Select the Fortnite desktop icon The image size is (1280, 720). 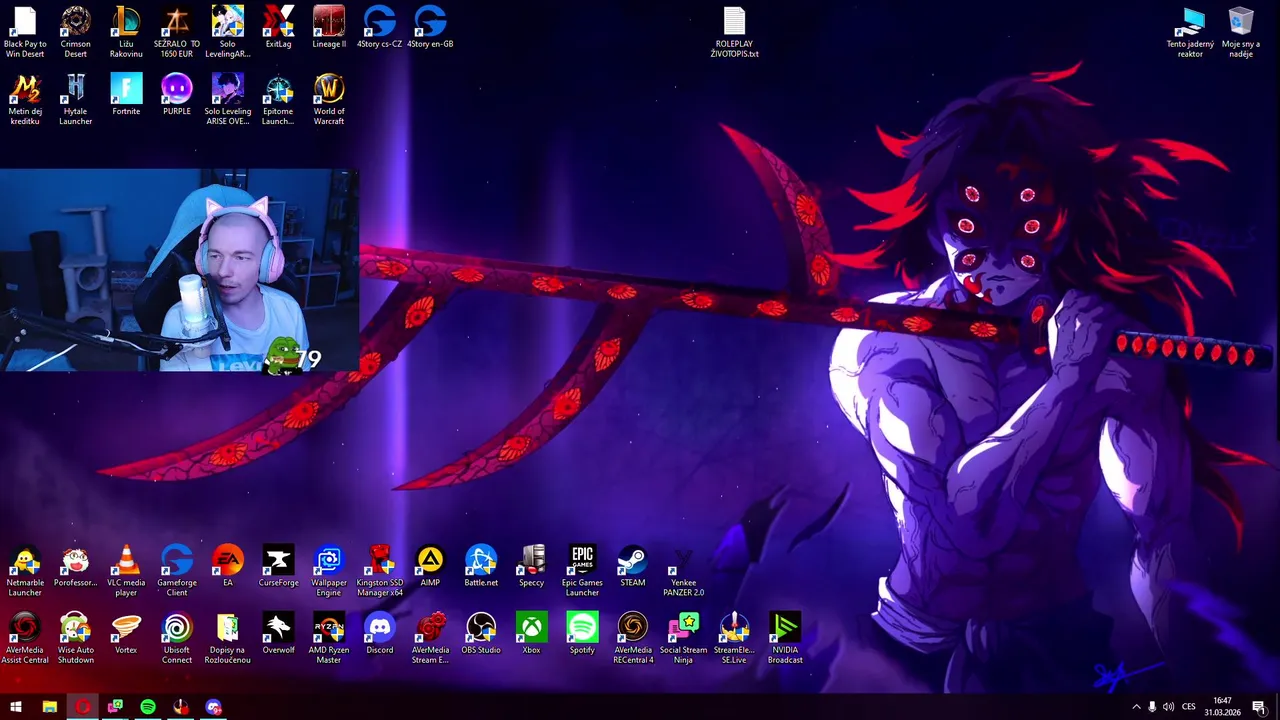(x=126, y=95)
